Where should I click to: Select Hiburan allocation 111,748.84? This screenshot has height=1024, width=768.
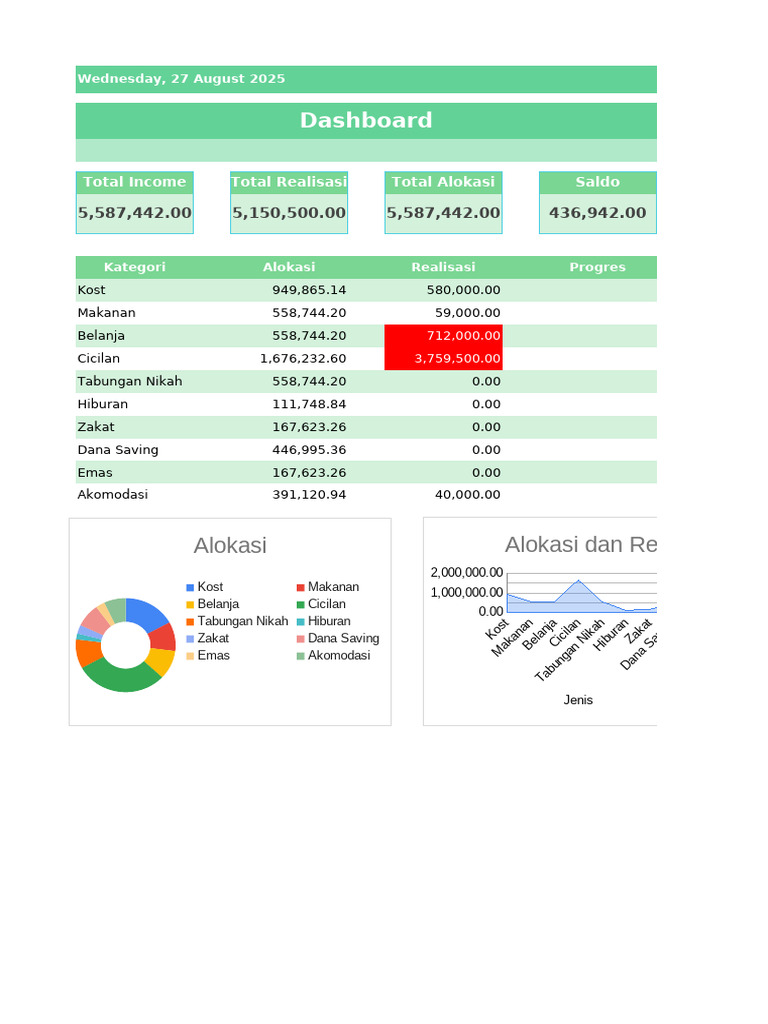point(289,404)
